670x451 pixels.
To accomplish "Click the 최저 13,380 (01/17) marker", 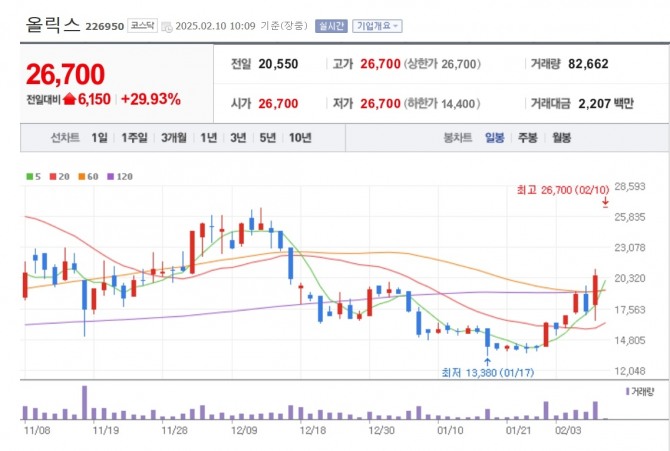I will tap(488, 373).
